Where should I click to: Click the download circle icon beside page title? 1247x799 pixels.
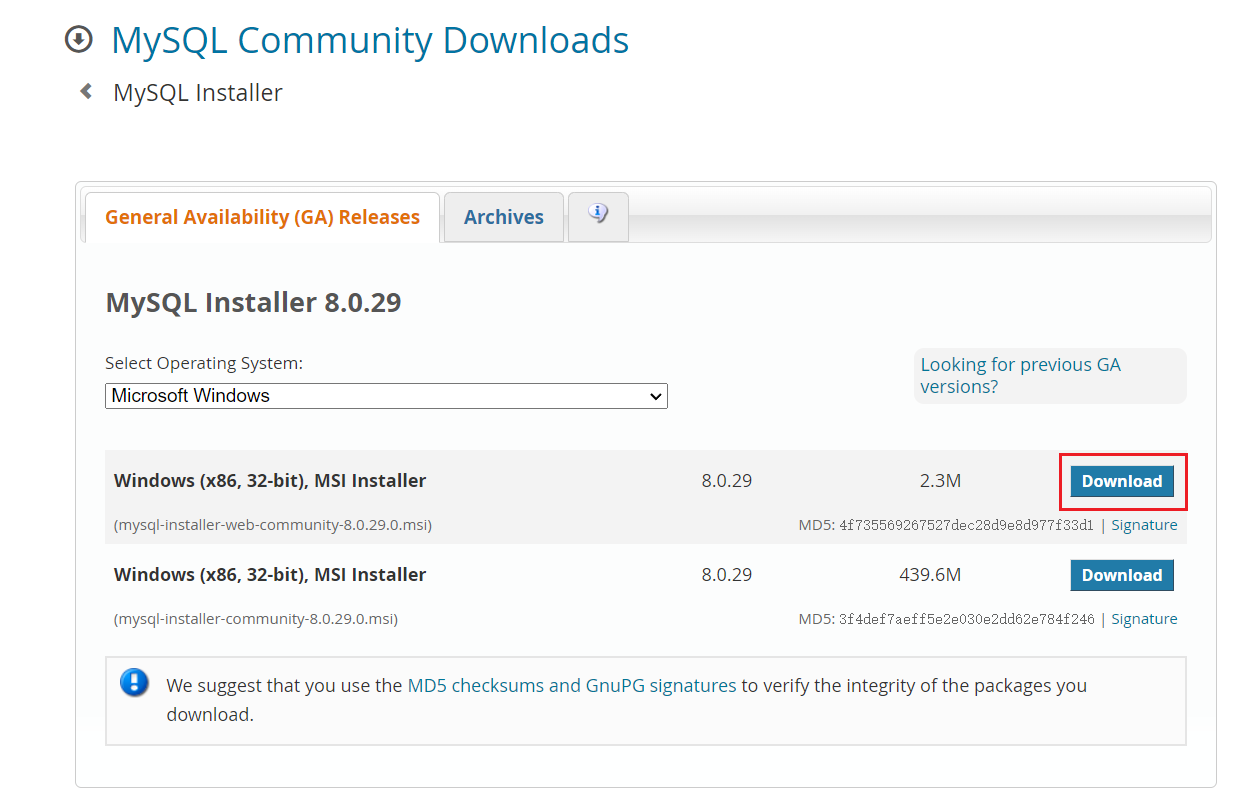click(x=78, y=40)
